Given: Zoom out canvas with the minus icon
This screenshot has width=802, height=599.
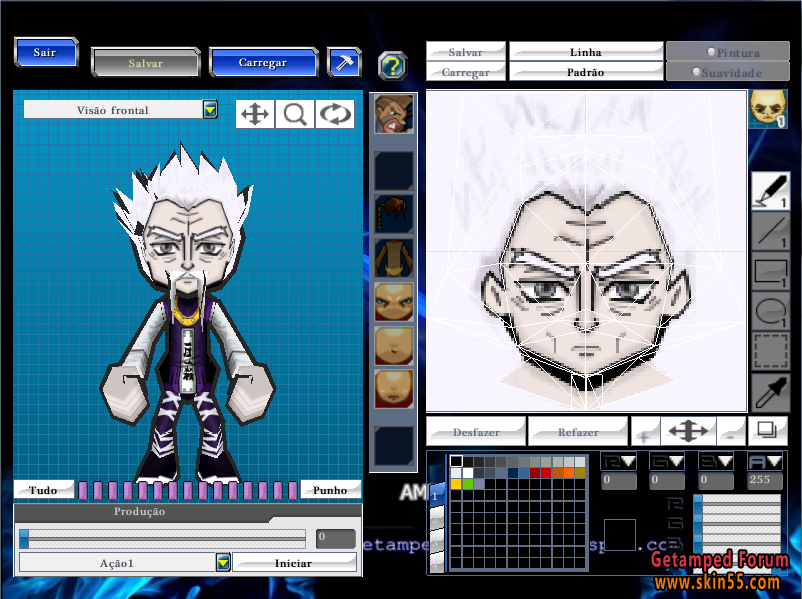Looking at the screenshot, I should click(731, 432).
